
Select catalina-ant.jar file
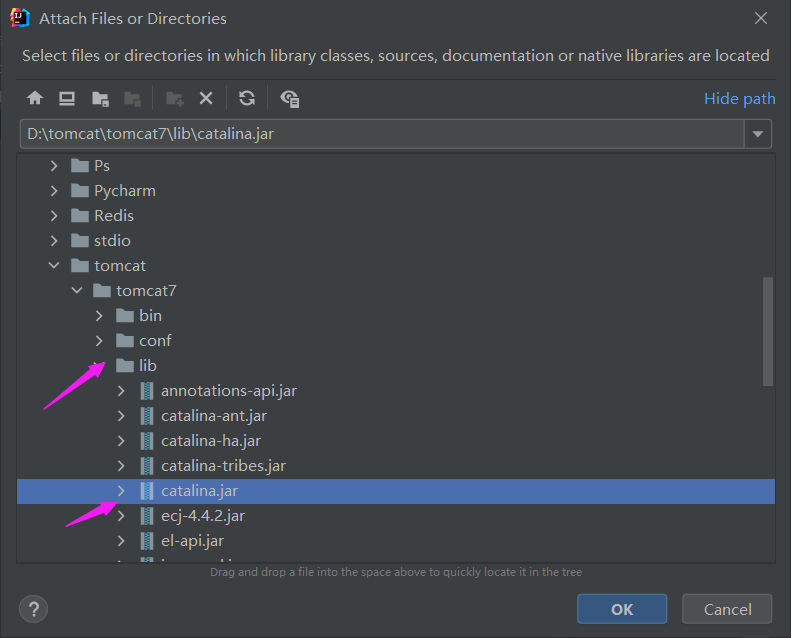pos(214,416)
